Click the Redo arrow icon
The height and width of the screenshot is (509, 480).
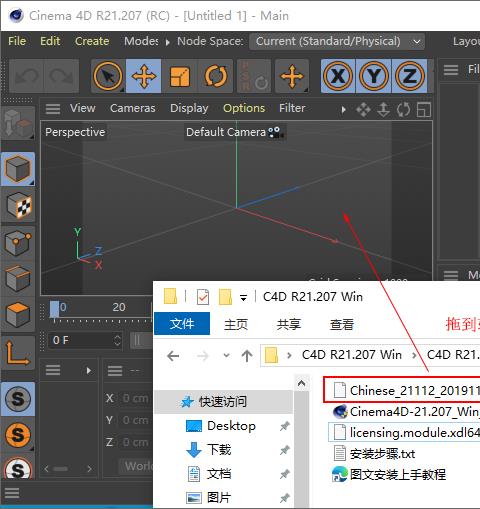pyautogui.click(x=61, y=76)
